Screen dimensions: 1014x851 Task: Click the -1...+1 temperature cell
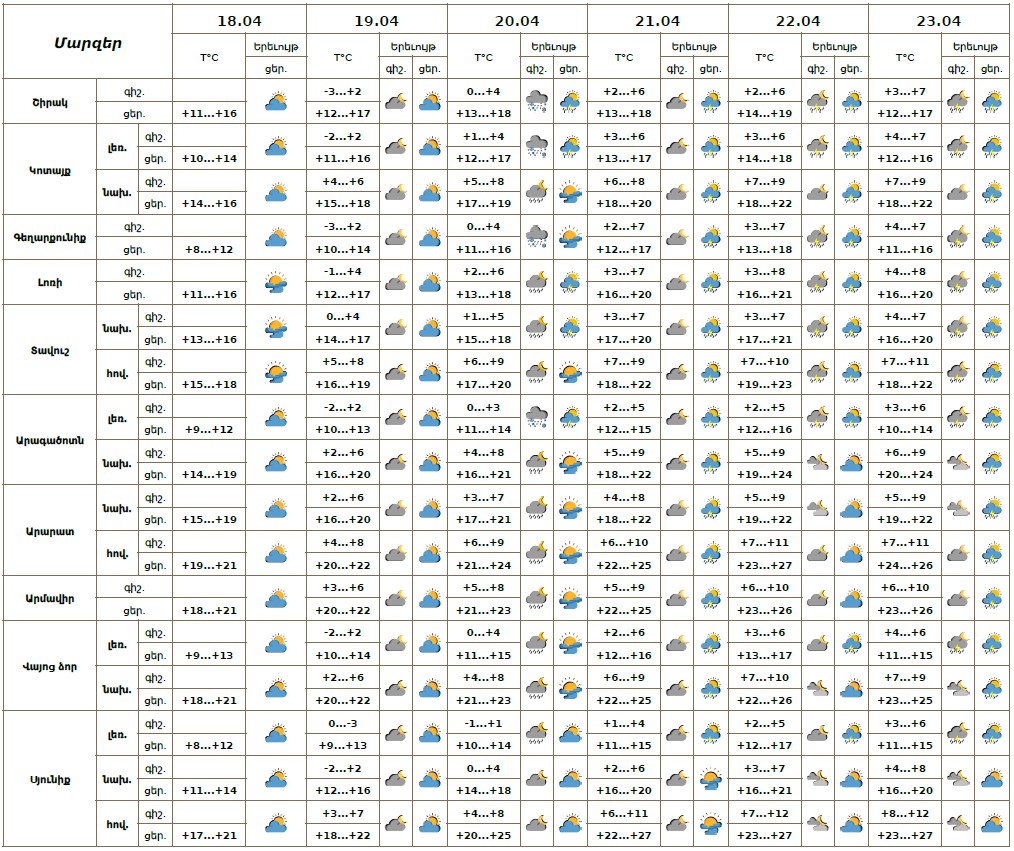click(x=483, y=724)
